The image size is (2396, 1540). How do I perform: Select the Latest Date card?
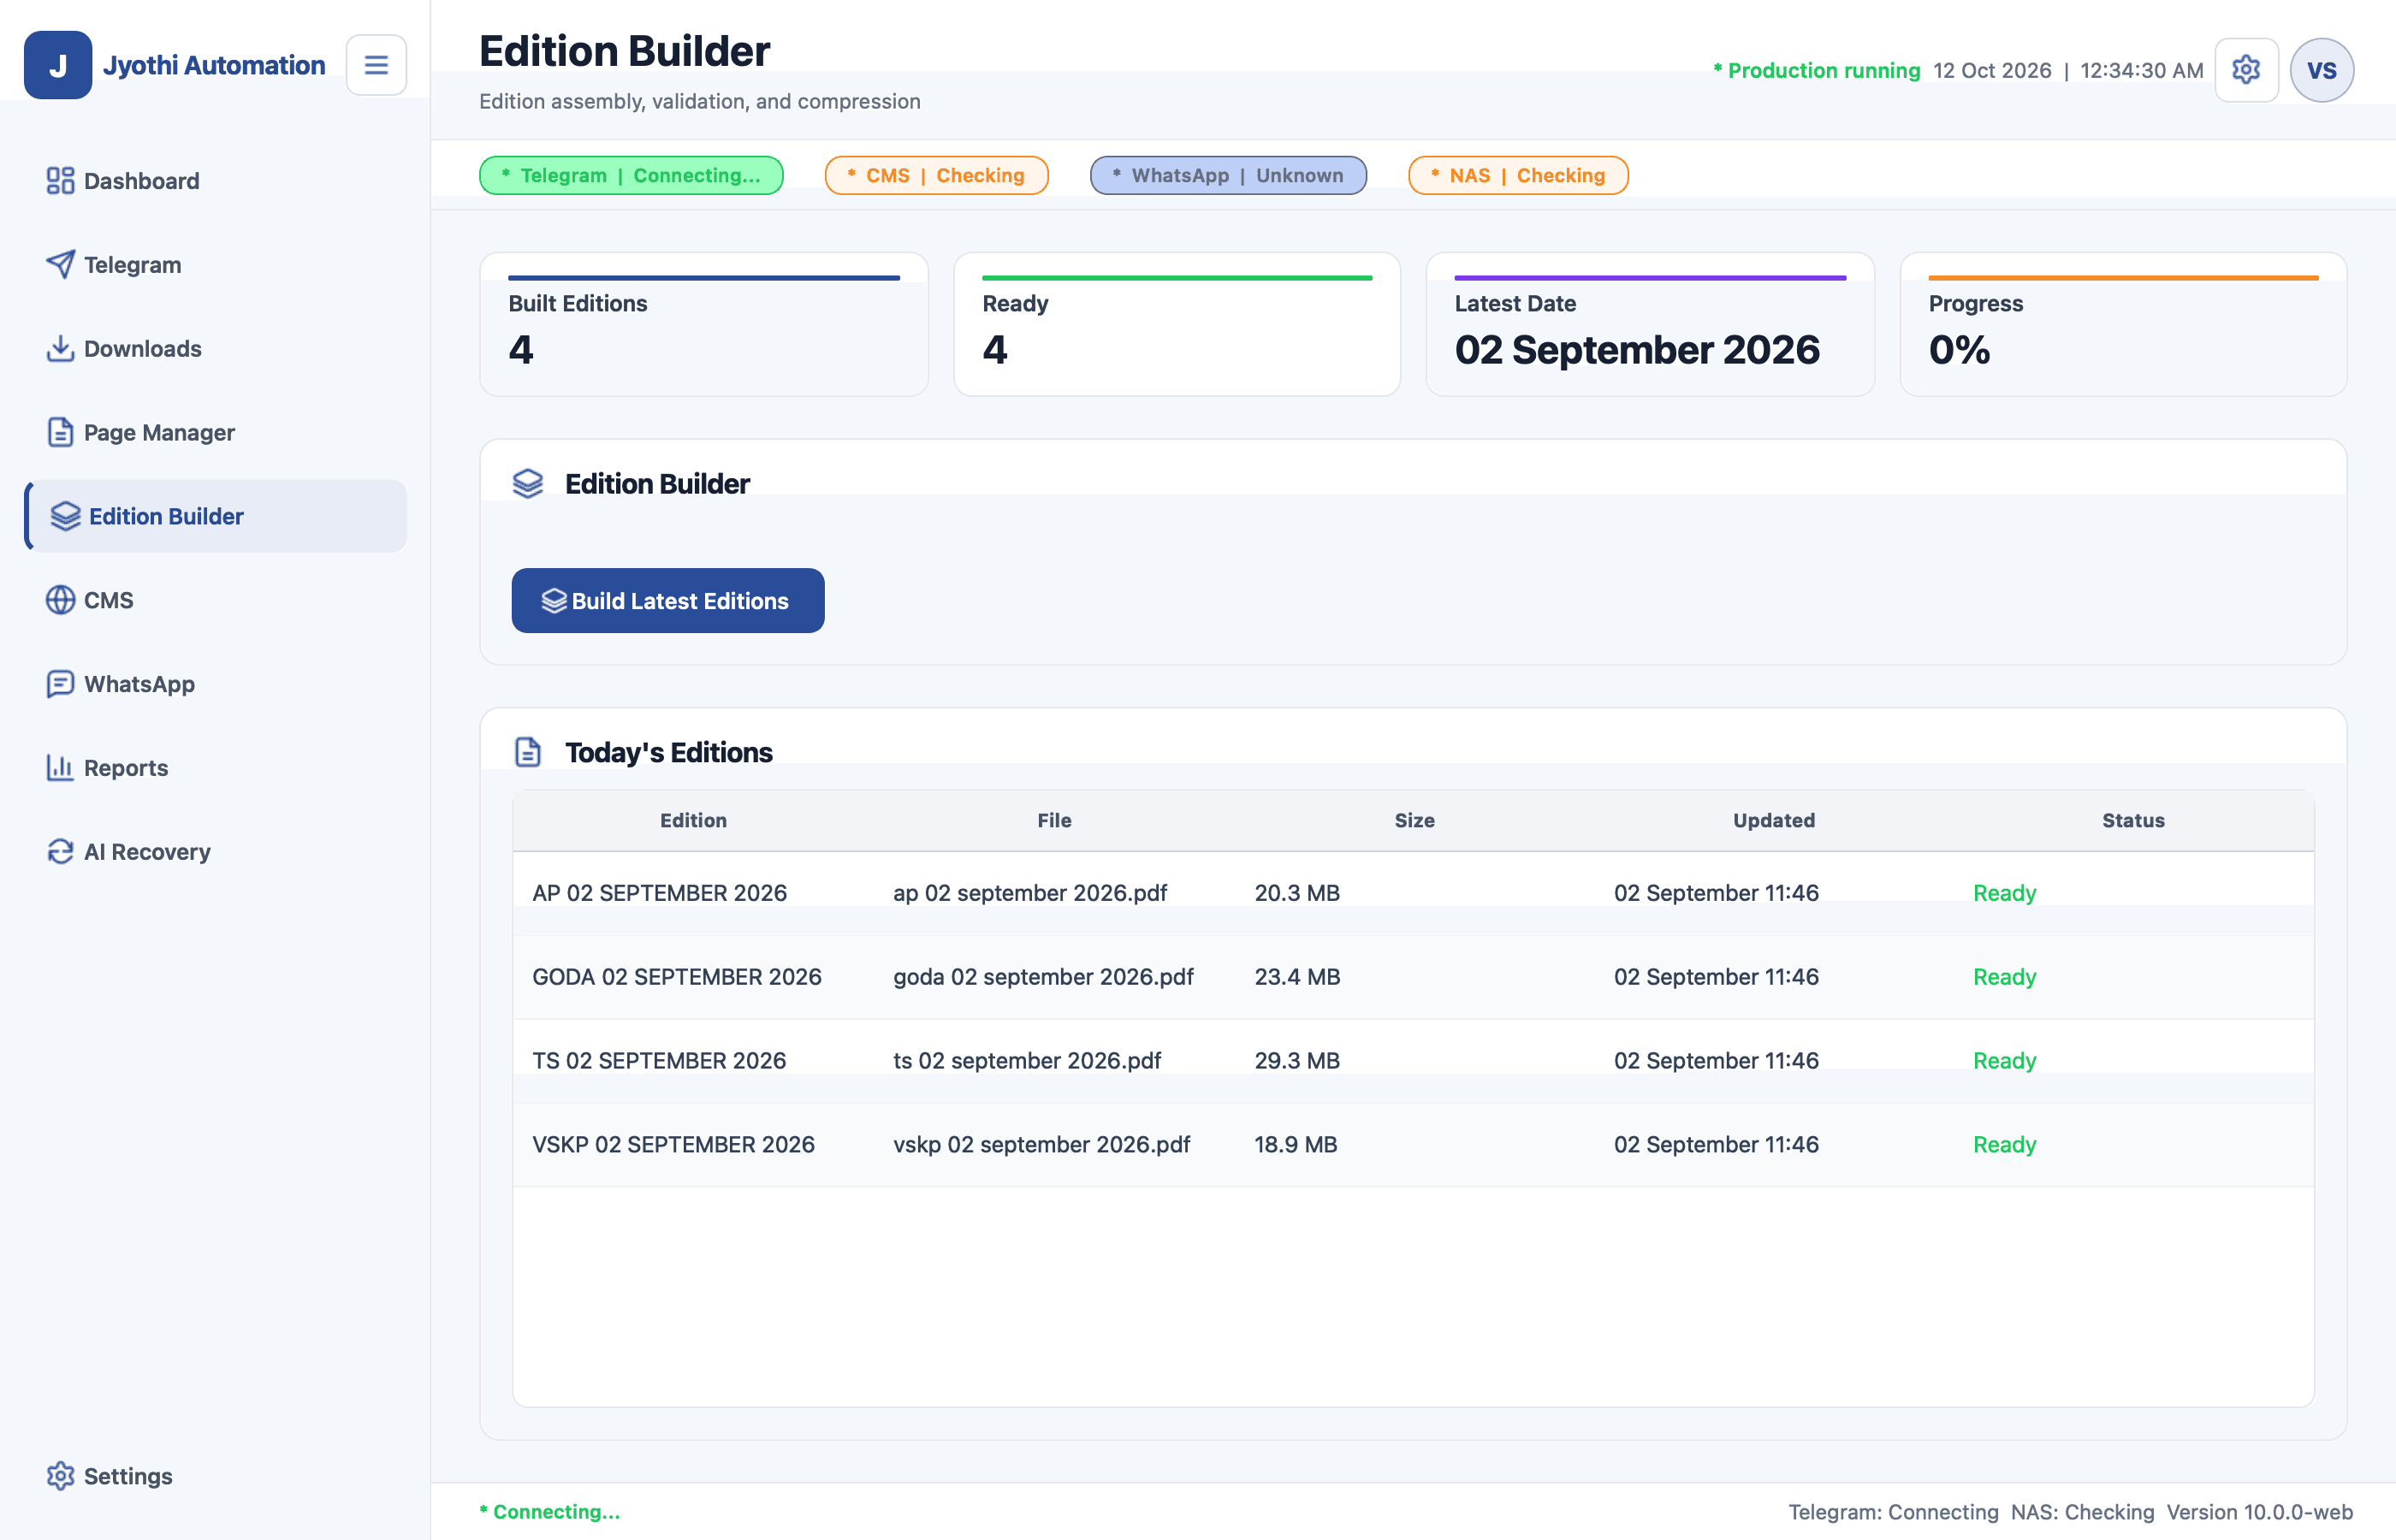click(1650, 324)
